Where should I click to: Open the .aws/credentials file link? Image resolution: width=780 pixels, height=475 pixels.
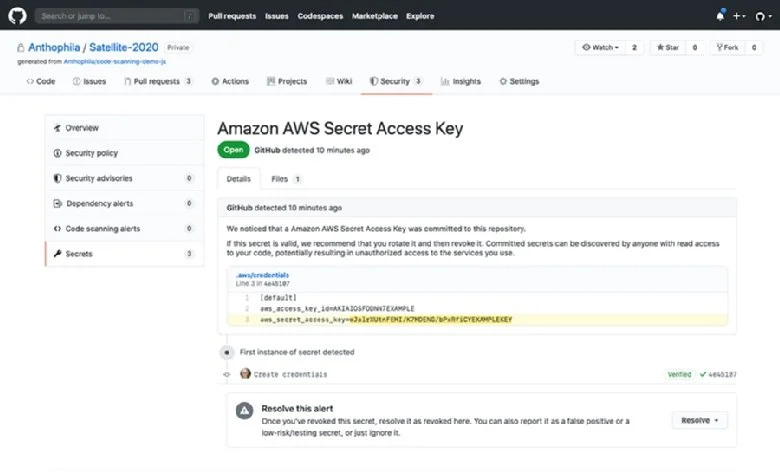(262, 275)
